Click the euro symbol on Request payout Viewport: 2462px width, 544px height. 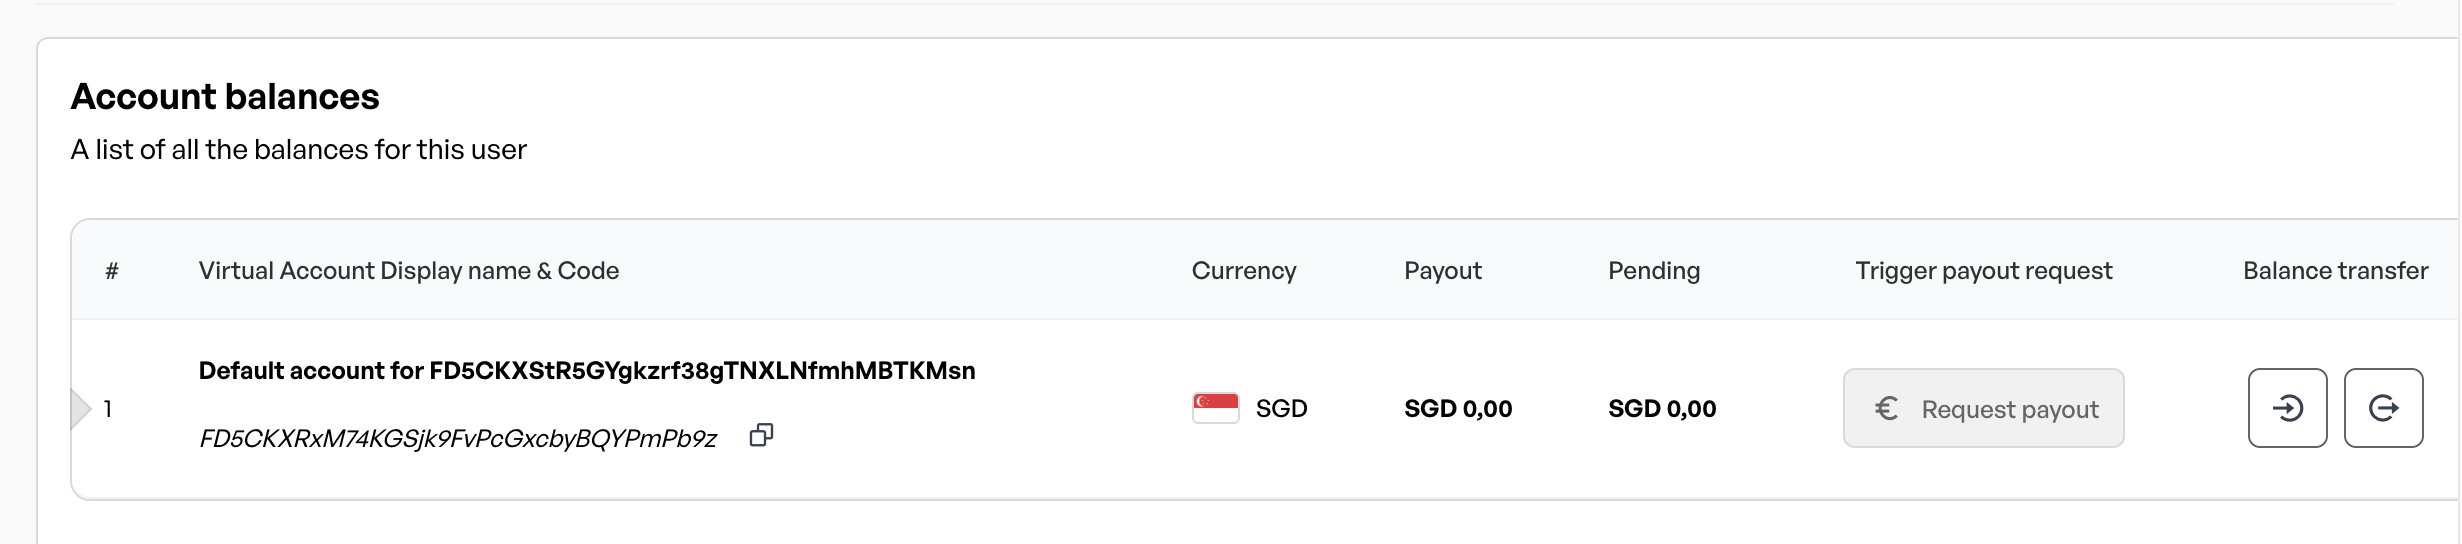click(x=1886, y=408)
